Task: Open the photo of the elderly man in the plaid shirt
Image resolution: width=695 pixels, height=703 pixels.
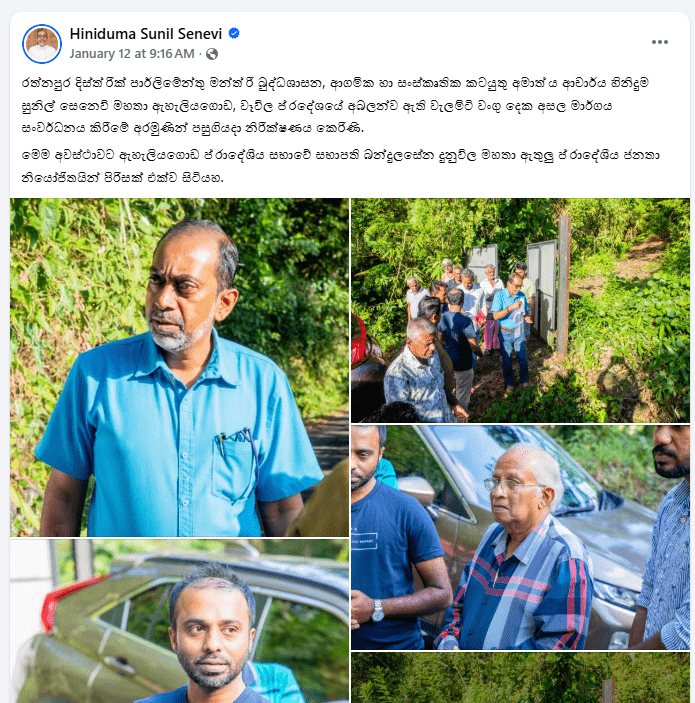Action: tap(520, 537)
